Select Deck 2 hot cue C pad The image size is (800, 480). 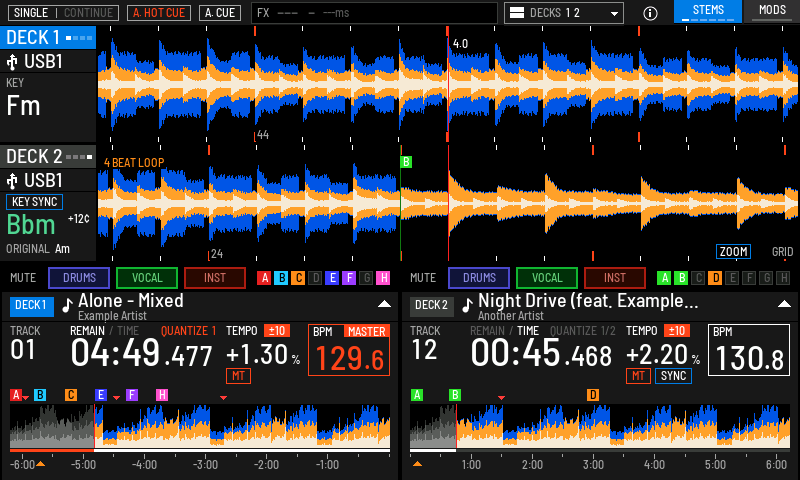[698, 278]
